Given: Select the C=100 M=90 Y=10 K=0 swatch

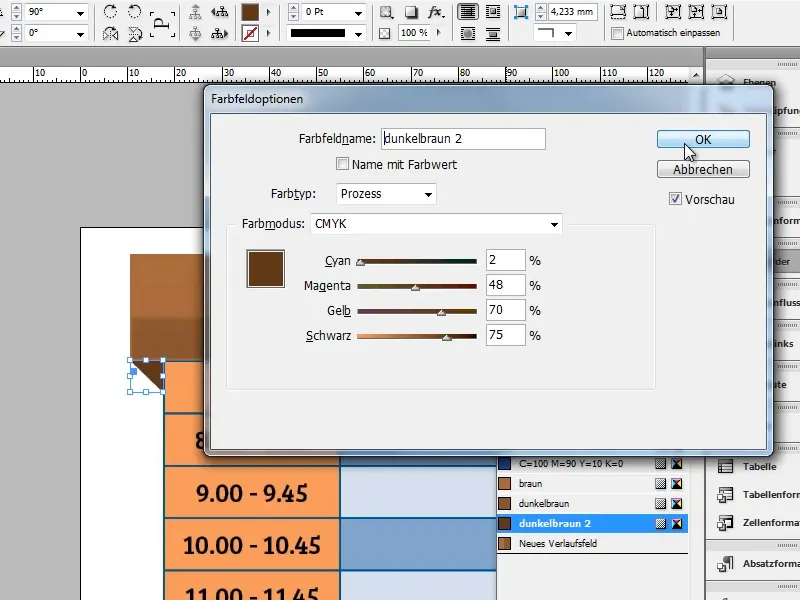Looking at the screenshot, I should 592,464.
